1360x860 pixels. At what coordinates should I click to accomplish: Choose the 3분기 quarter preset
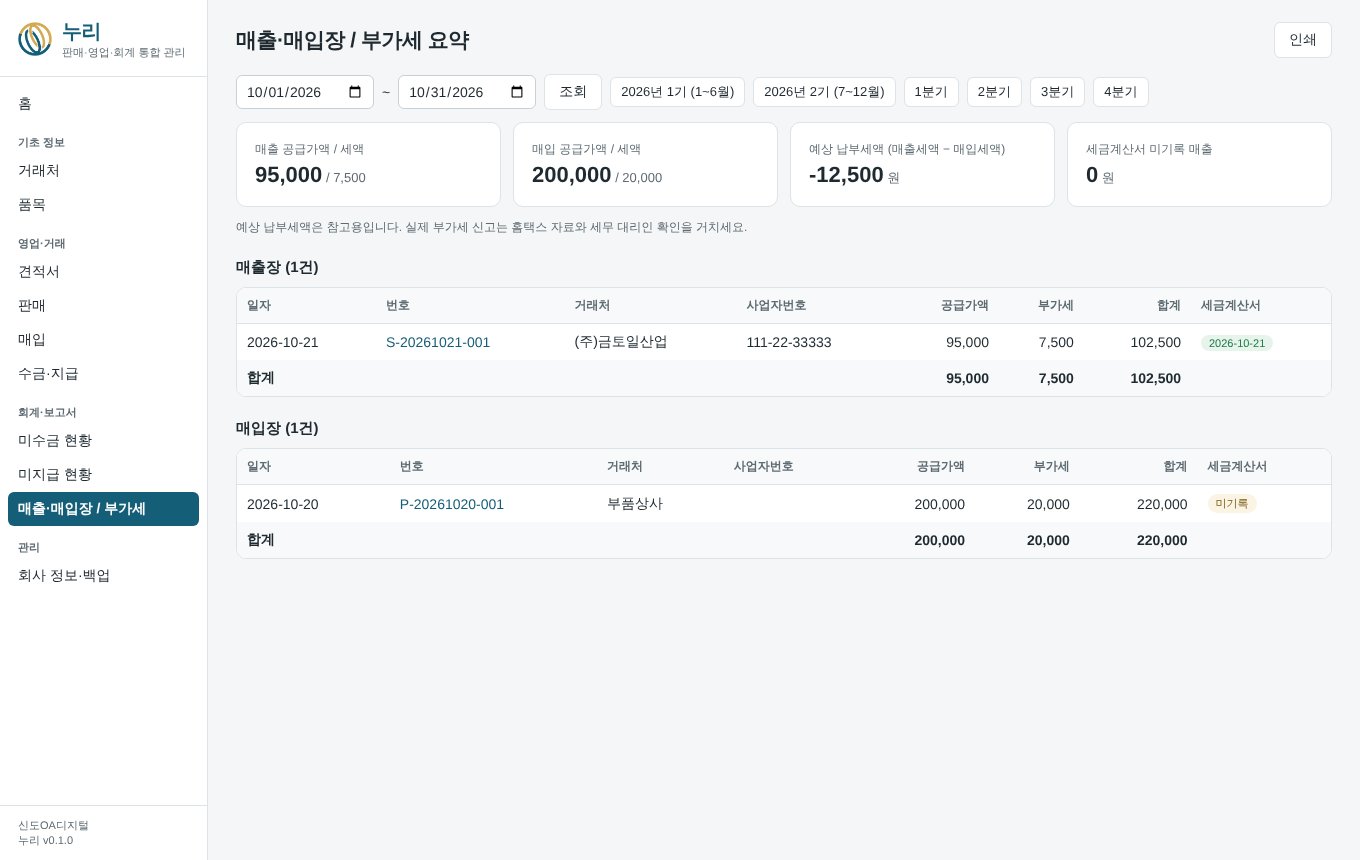(1057, 92)
